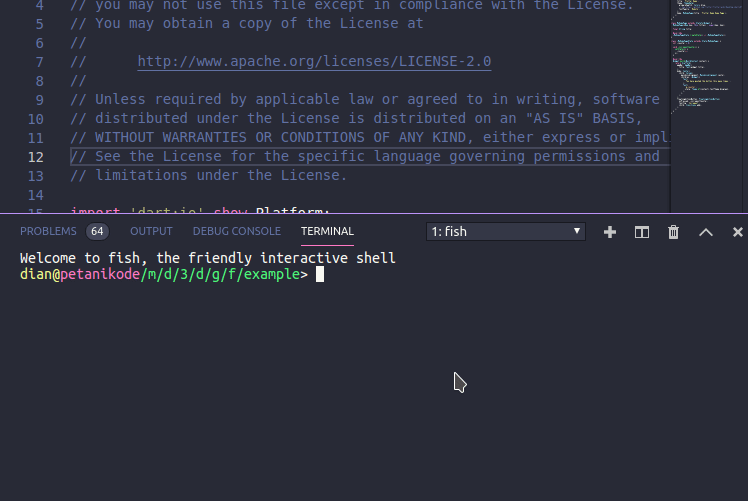The image size is (748, 501).
Task: Open the "1: fish" terminal selector dropdown
Action: tap(505, 232)
